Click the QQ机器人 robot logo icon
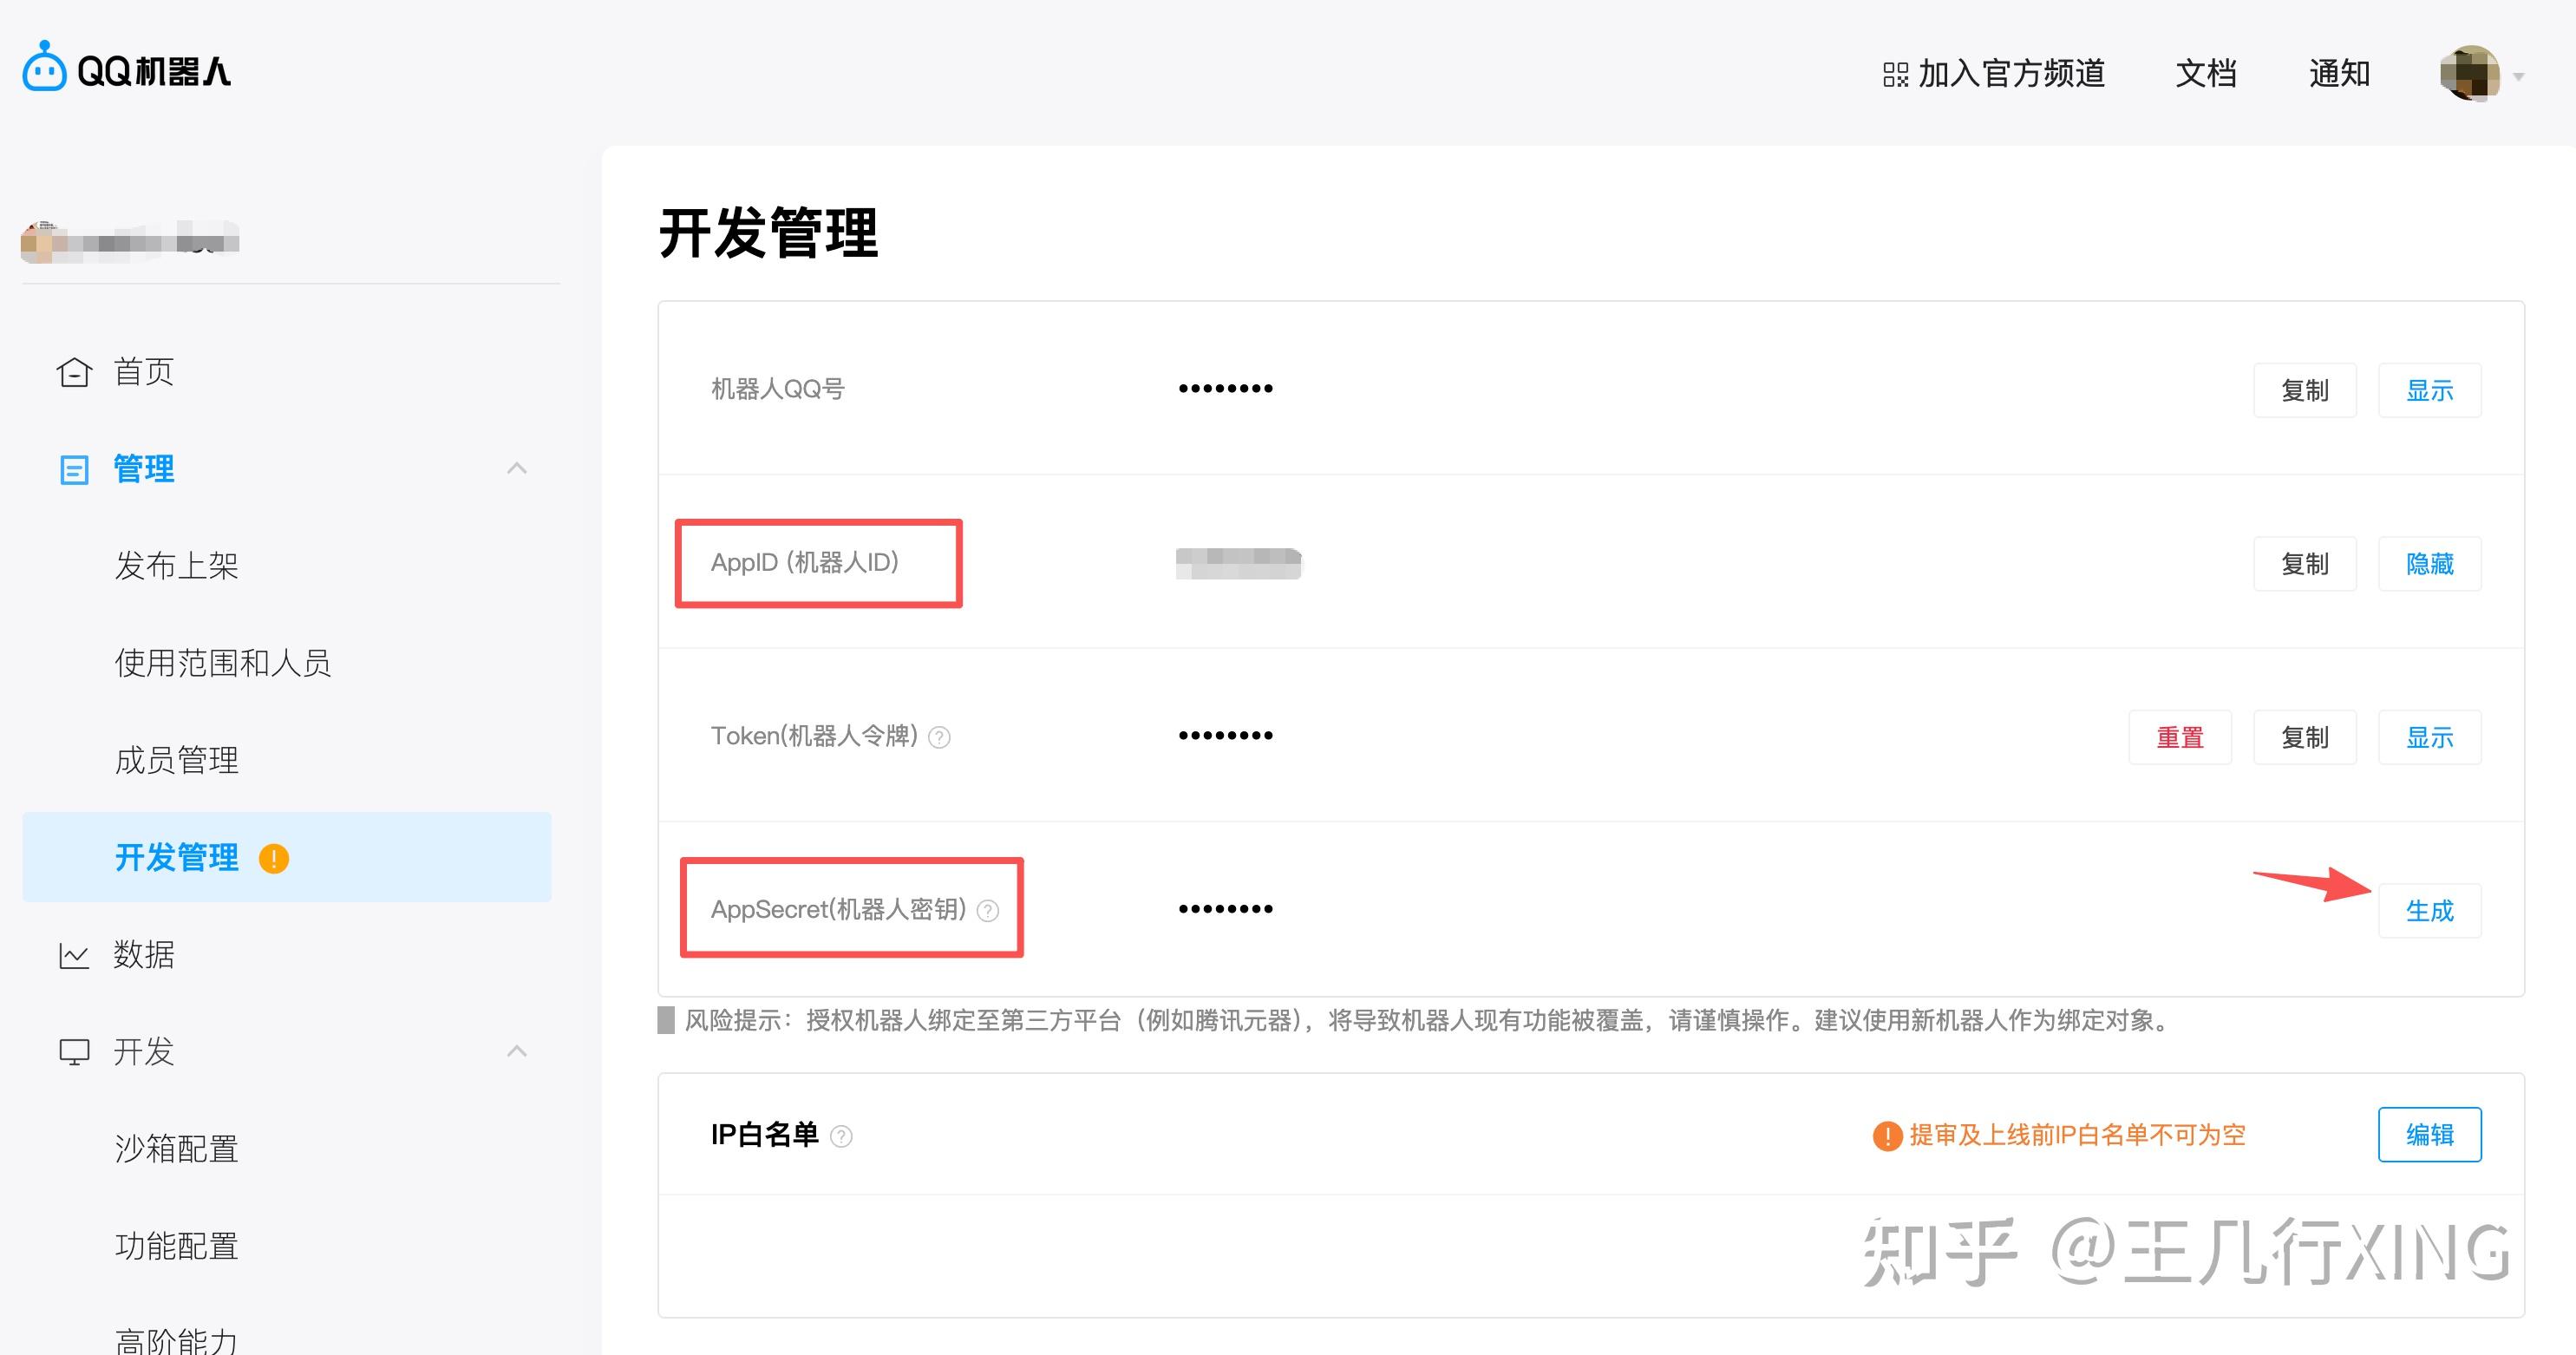2576x1355 pixels. click(44, 67)
